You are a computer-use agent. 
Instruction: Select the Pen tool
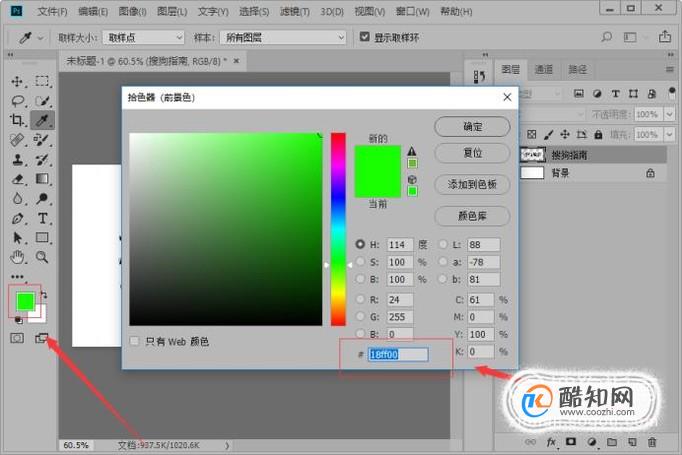[x=17, y=218]
